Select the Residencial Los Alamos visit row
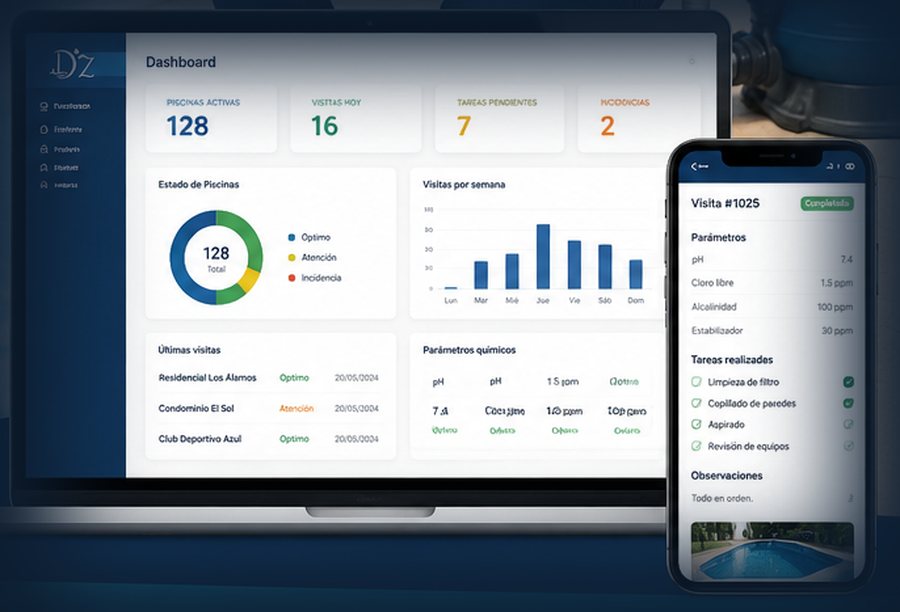This screenshot has height=612, width=900. (269, 378)
